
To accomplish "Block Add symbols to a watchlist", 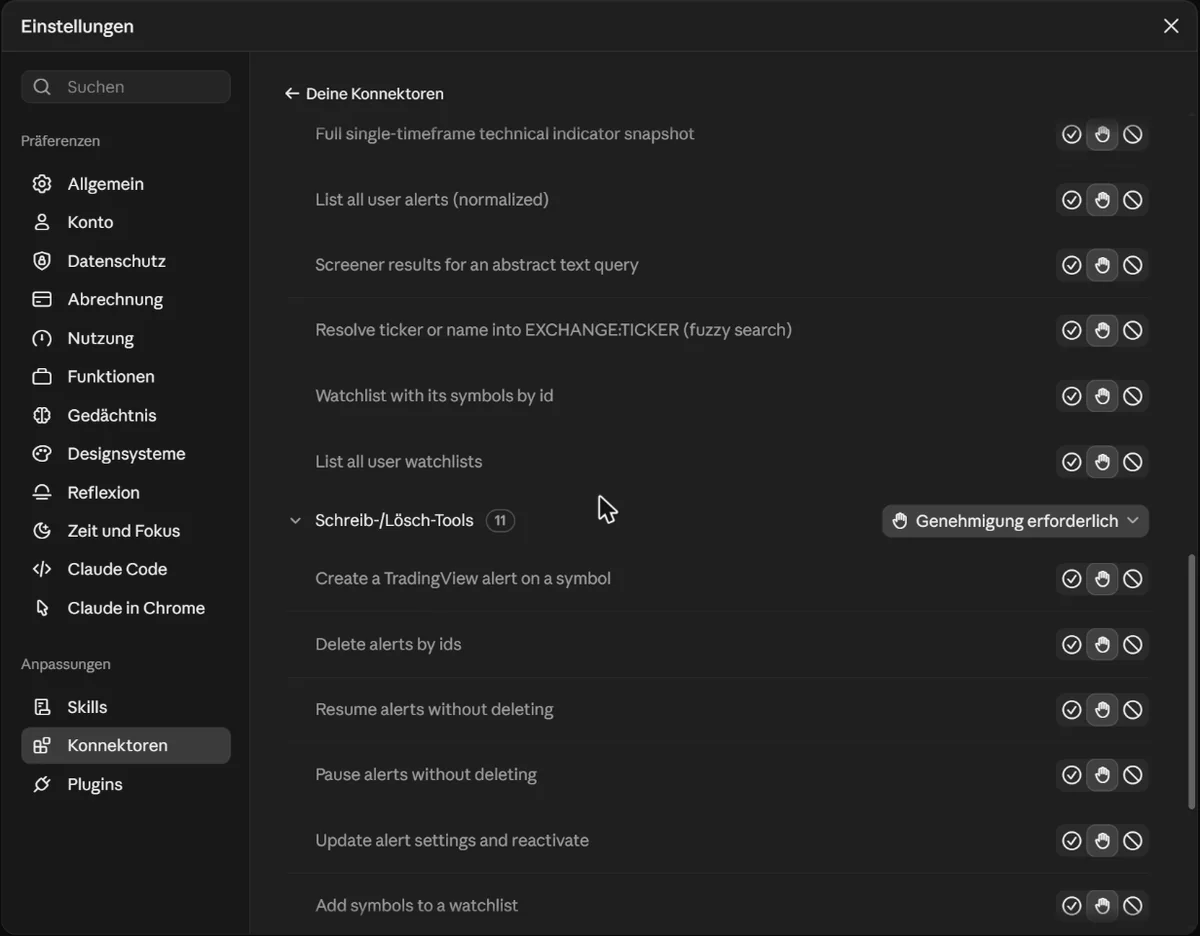I will [x=1133, y=906].
